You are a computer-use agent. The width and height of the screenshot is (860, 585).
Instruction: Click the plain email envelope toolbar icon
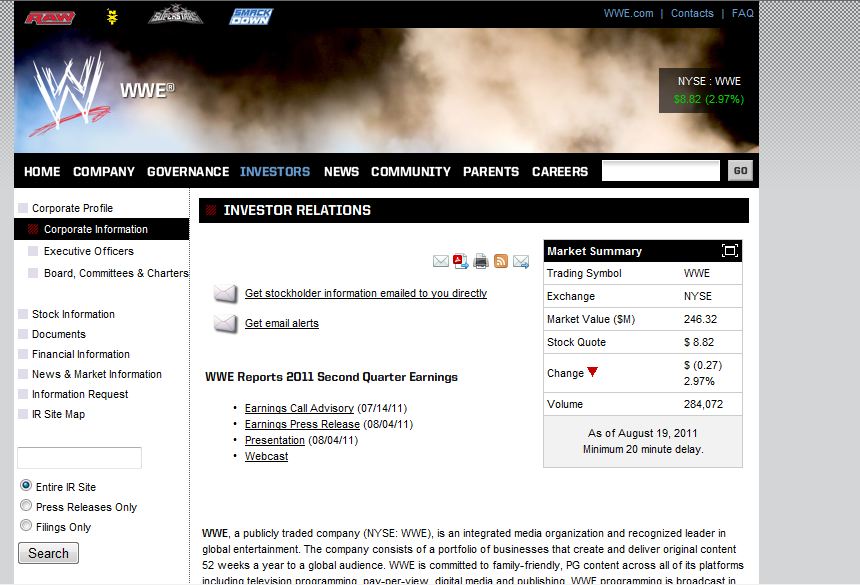pos(440,261)
